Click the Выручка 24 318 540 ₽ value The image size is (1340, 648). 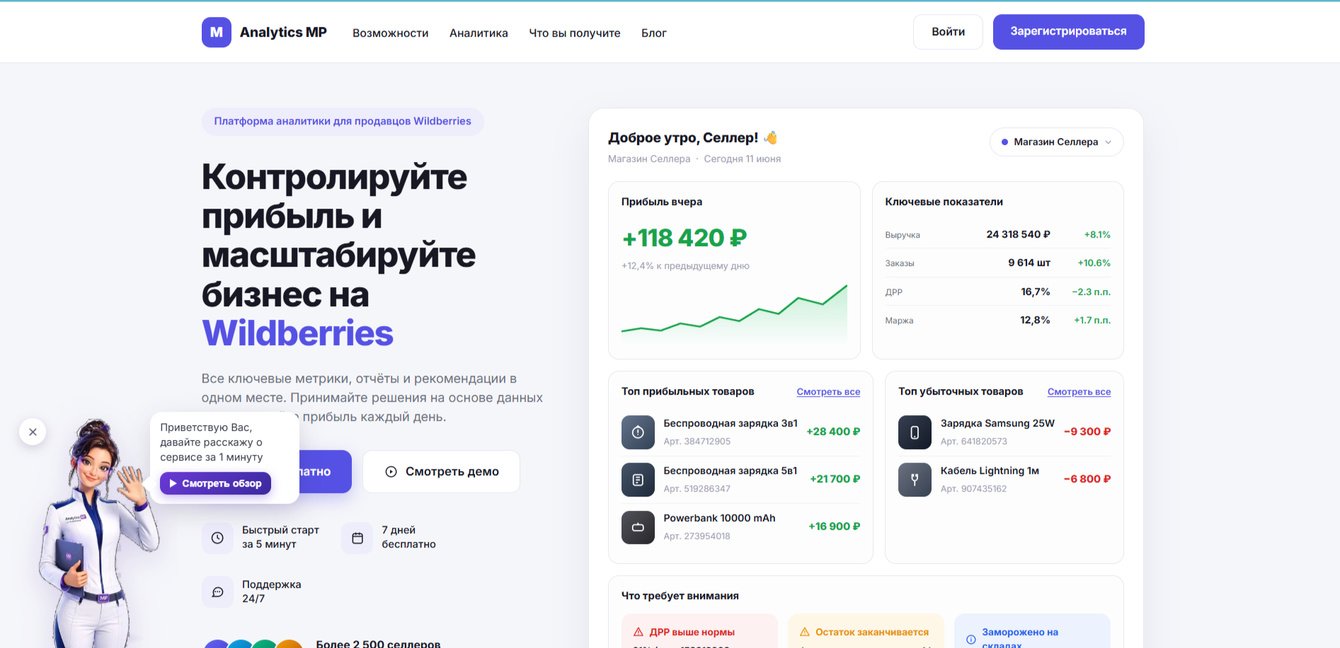point(1018,234)
